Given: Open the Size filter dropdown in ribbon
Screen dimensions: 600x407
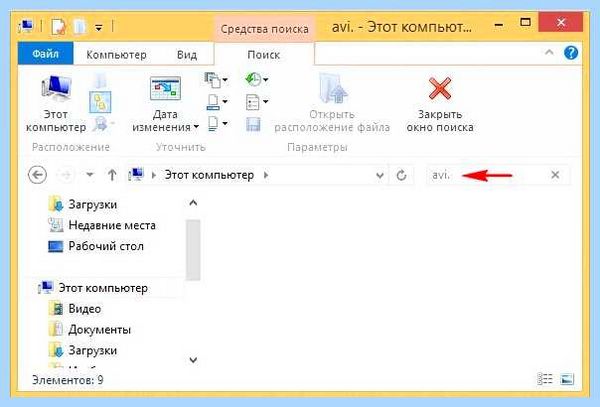Looking at the screenshot, I should 217,102.
